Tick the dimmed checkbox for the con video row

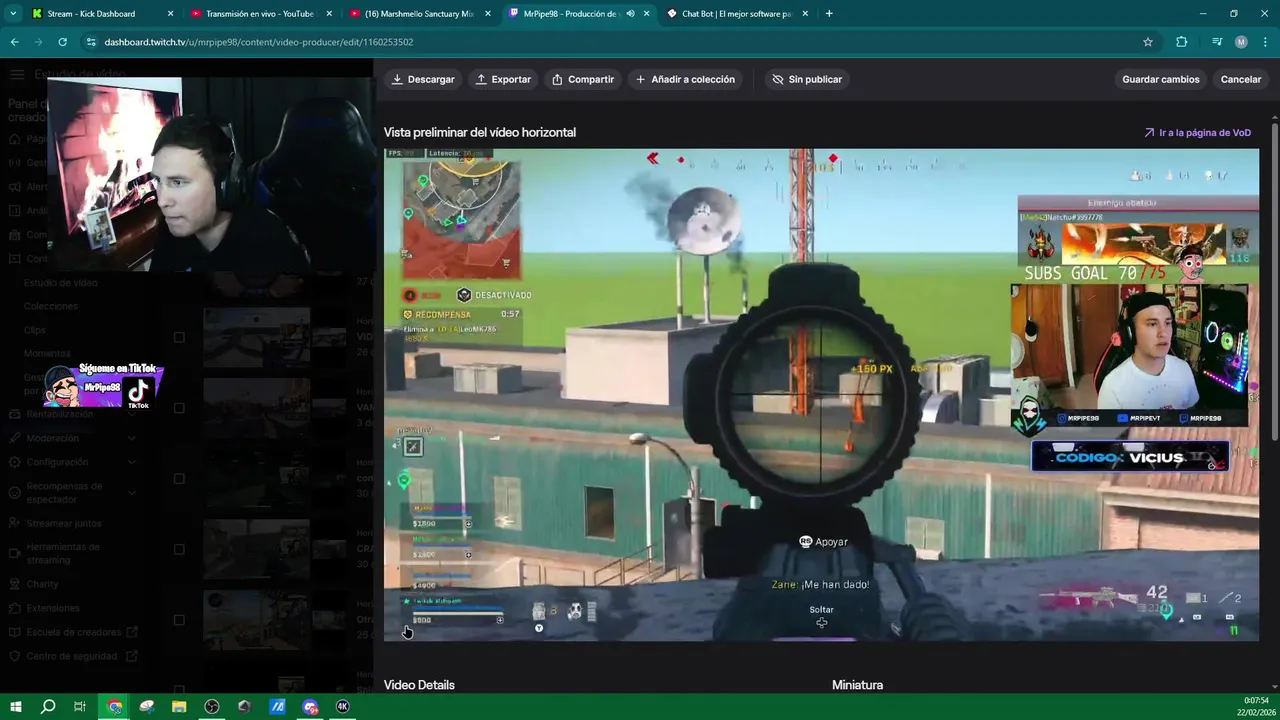pos(179,478)
